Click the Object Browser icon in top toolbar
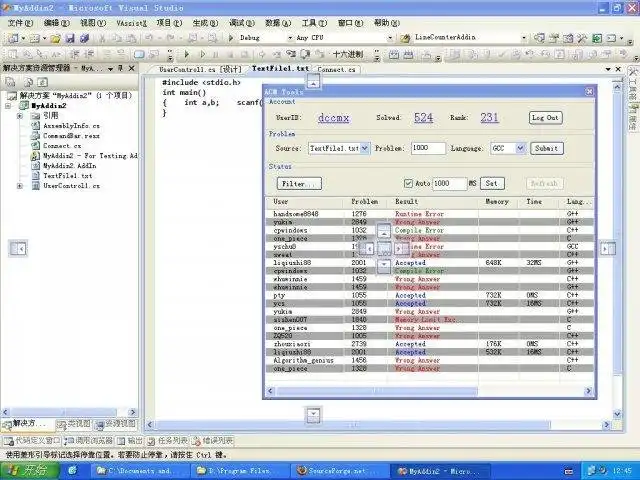The width and height of the screenshot is (640, 480). 568,38
